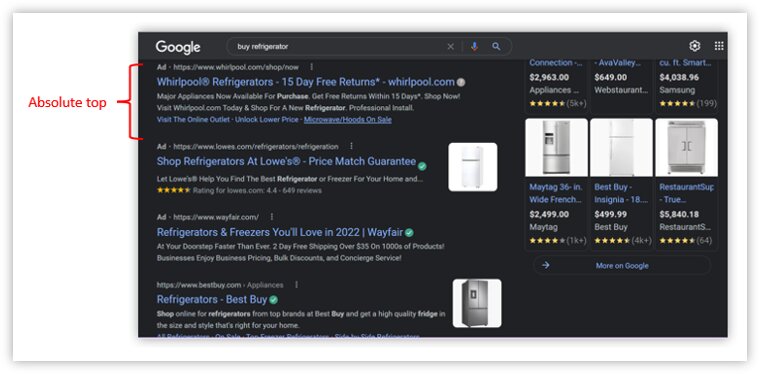
Task: Click the arrow icon in More on Google
Action: click(x=546, y=265)
